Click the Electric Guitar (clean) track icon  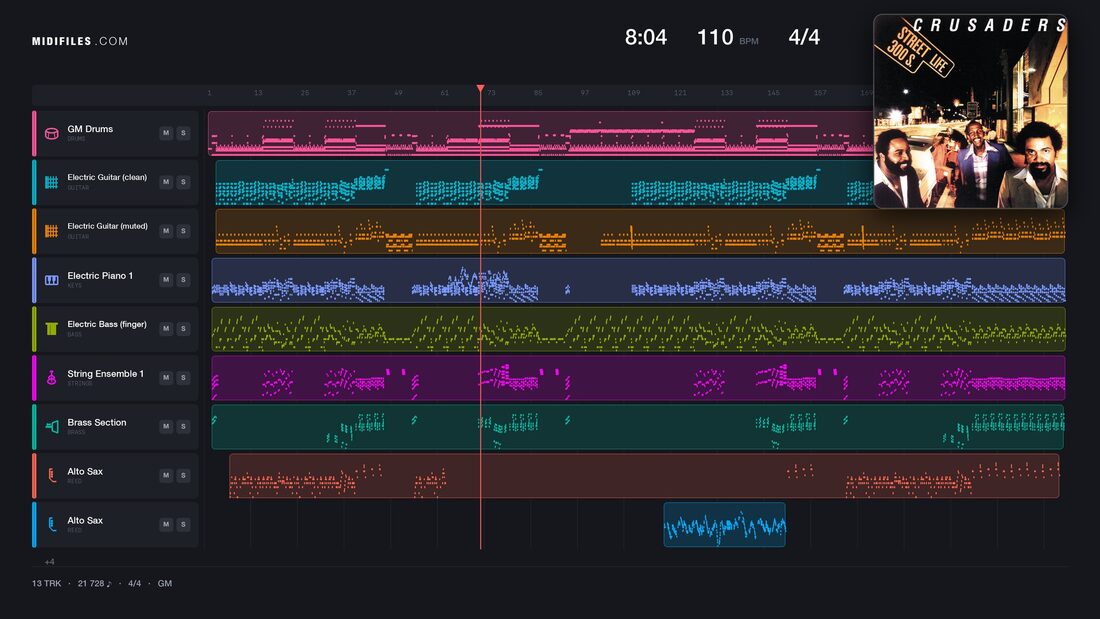tap(51, 182)
